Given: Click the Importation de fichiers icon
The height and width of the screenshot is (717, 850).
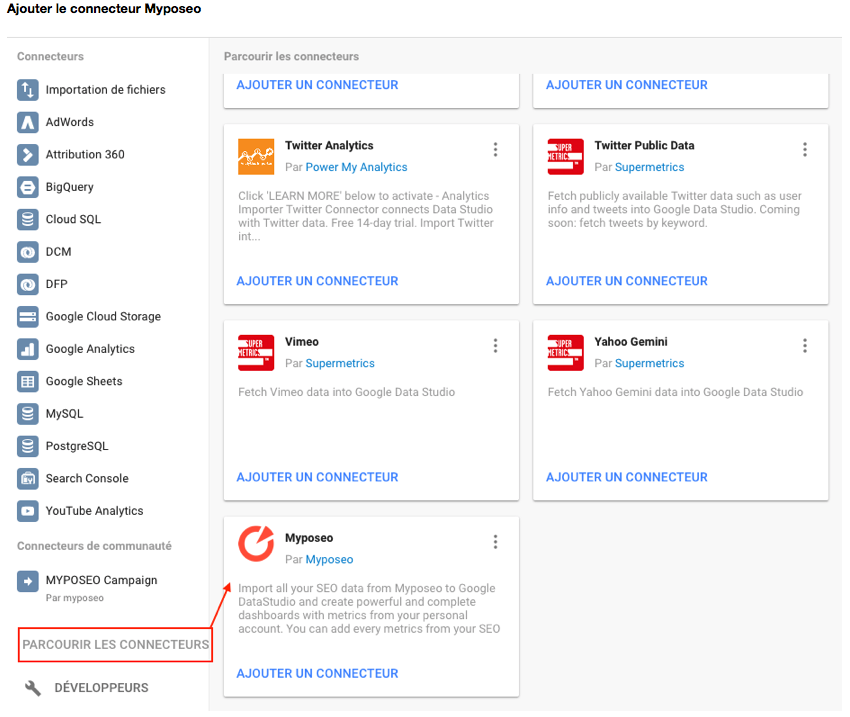Looking at the screenshot, I should pyautogui.click(x=28, y=90).
